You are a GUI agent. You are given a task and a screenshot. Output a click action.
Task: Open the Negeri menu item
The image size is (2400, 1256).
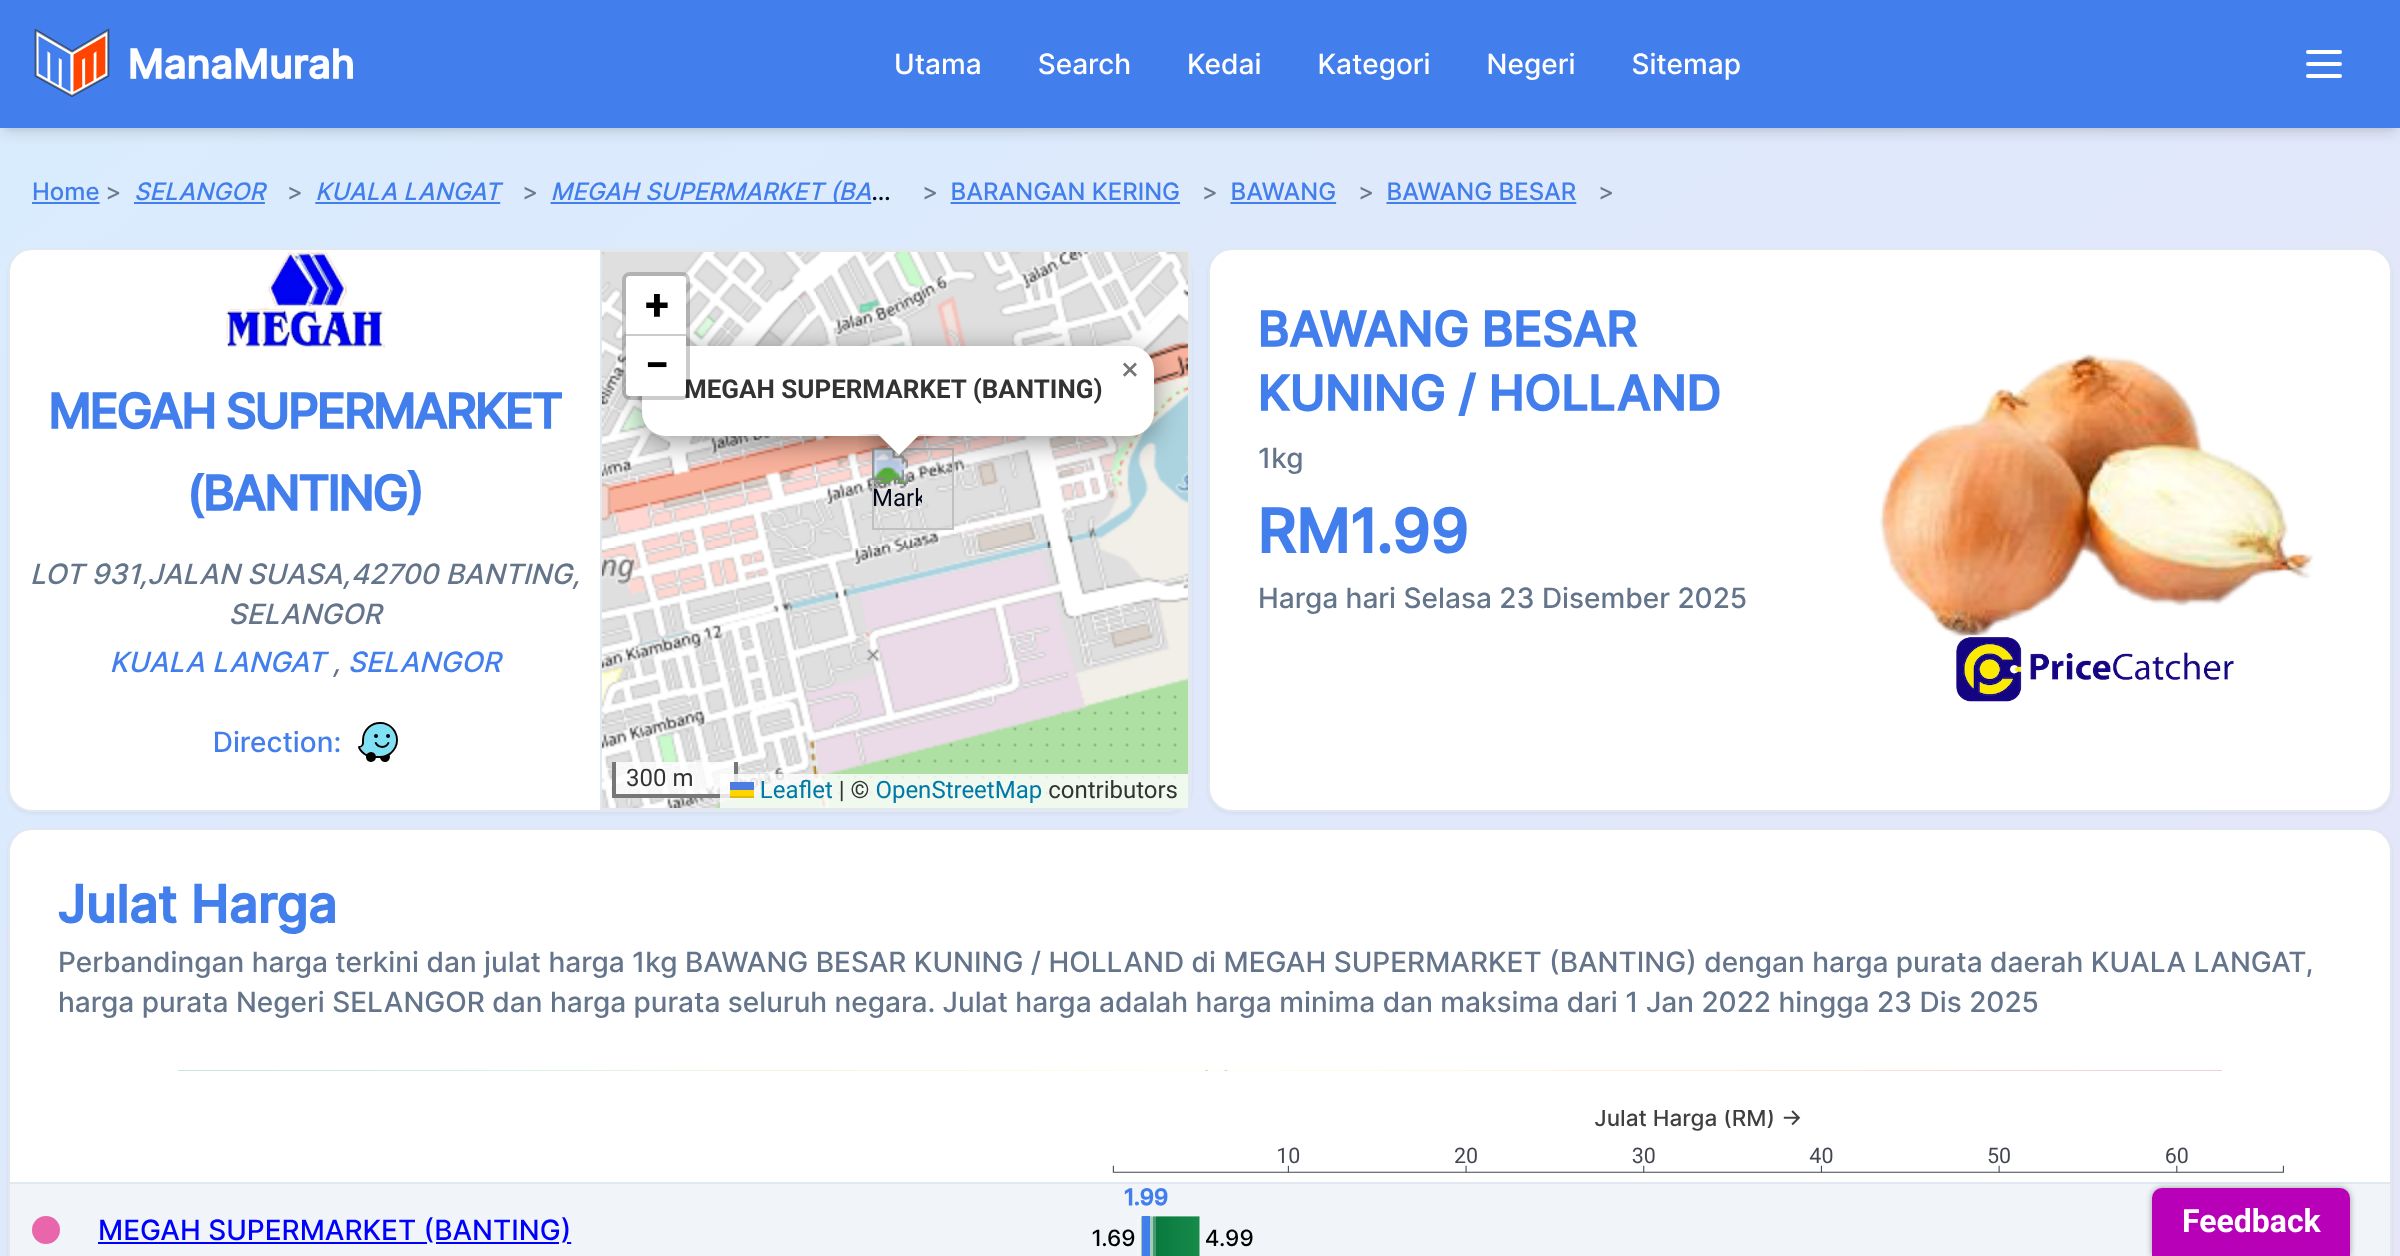(1530, 64)
